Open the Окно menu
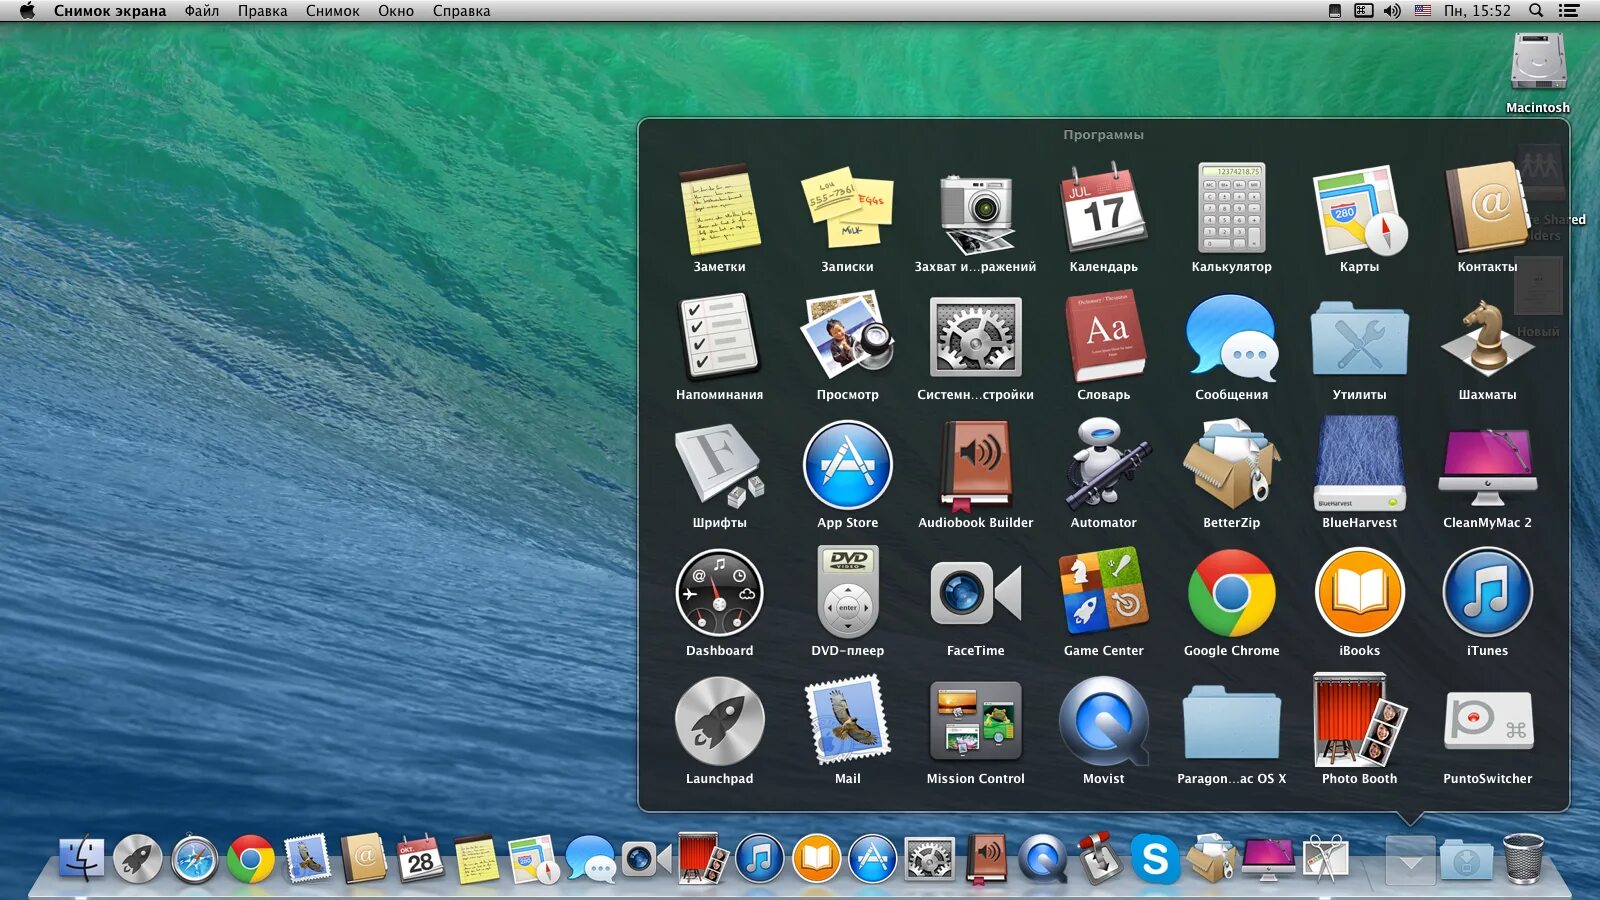The image size is (1600, 900). (x=396, y=11)
